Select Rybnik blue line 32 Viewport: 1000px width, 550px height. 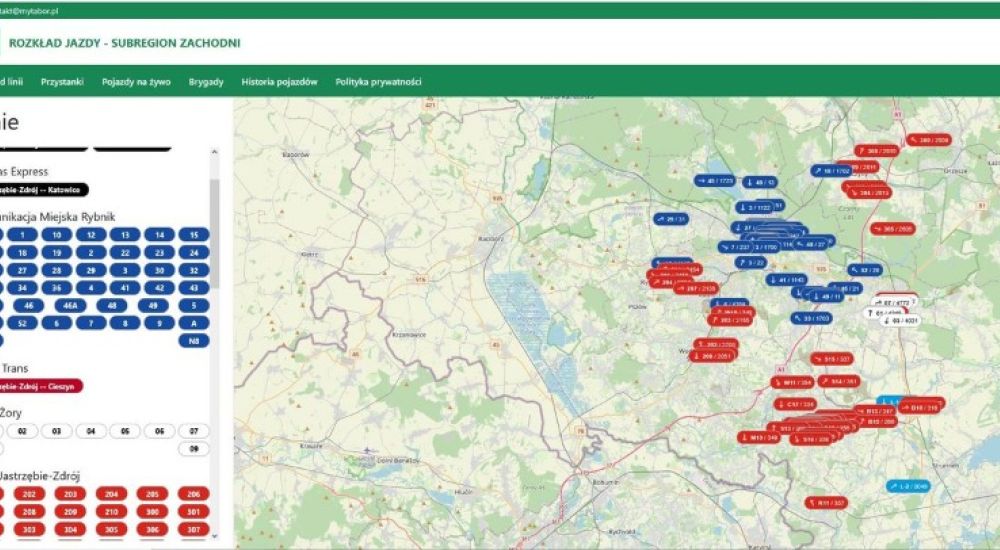[x=194, y=270]
